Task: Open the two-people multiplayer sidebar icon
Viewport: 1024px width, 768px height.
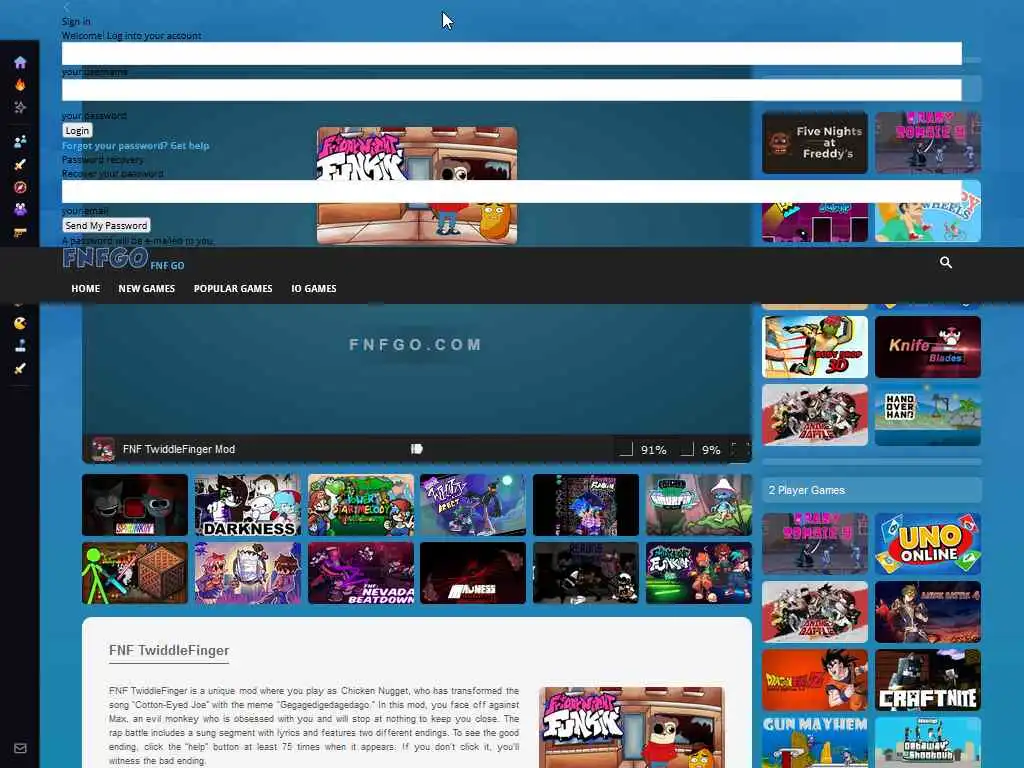Action: click(x=20, y=141)
